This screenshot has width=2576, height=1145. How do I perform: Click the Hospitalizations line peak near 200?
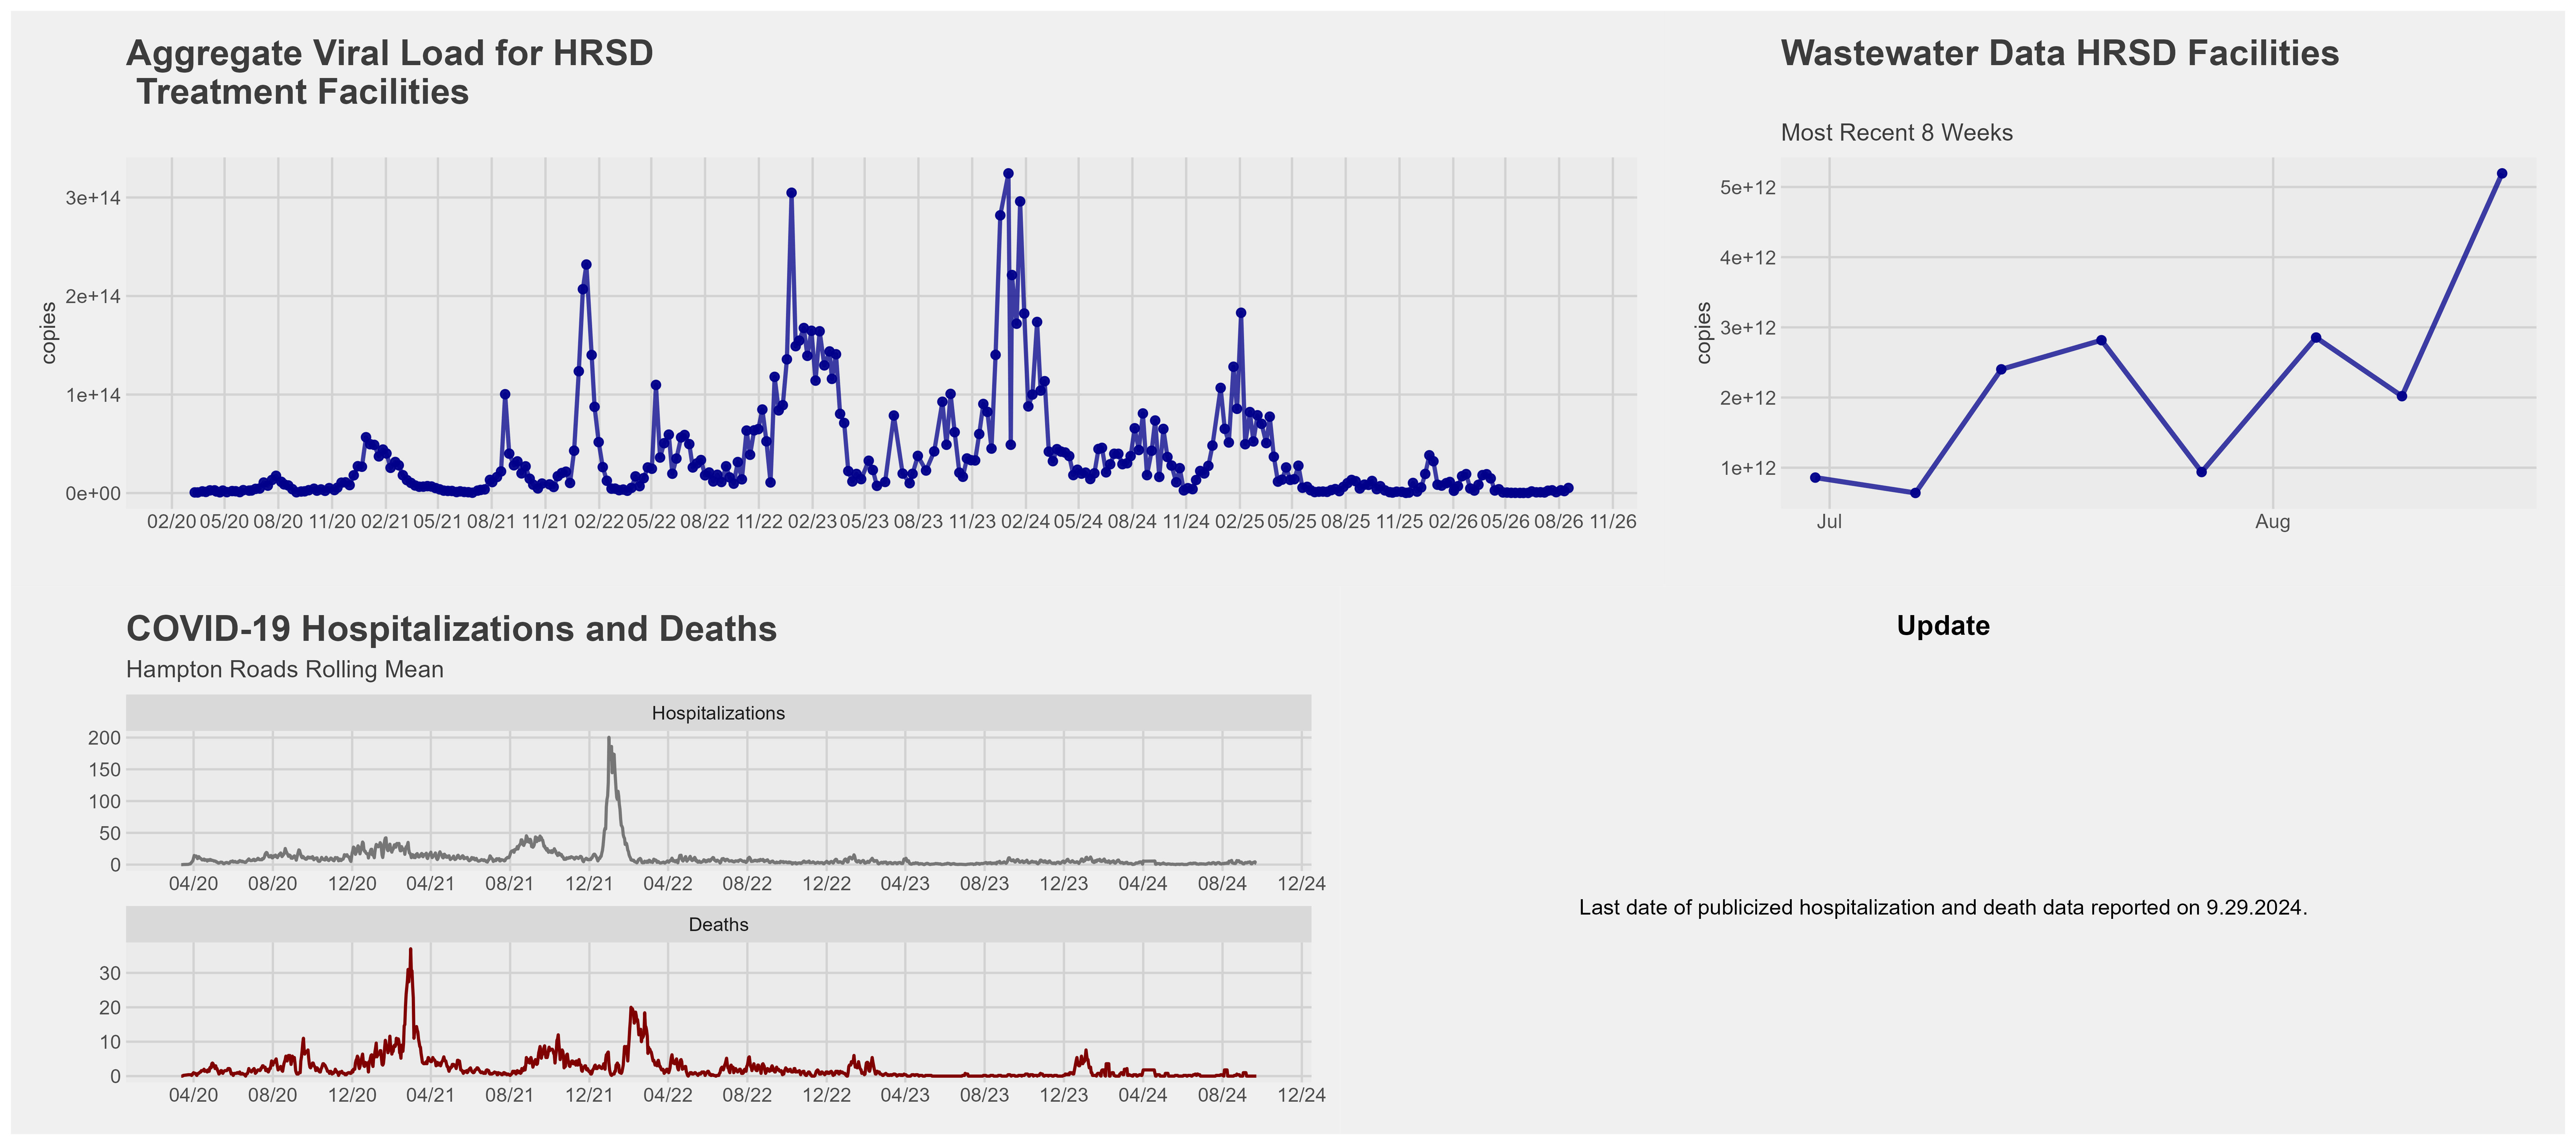[609, 739]
